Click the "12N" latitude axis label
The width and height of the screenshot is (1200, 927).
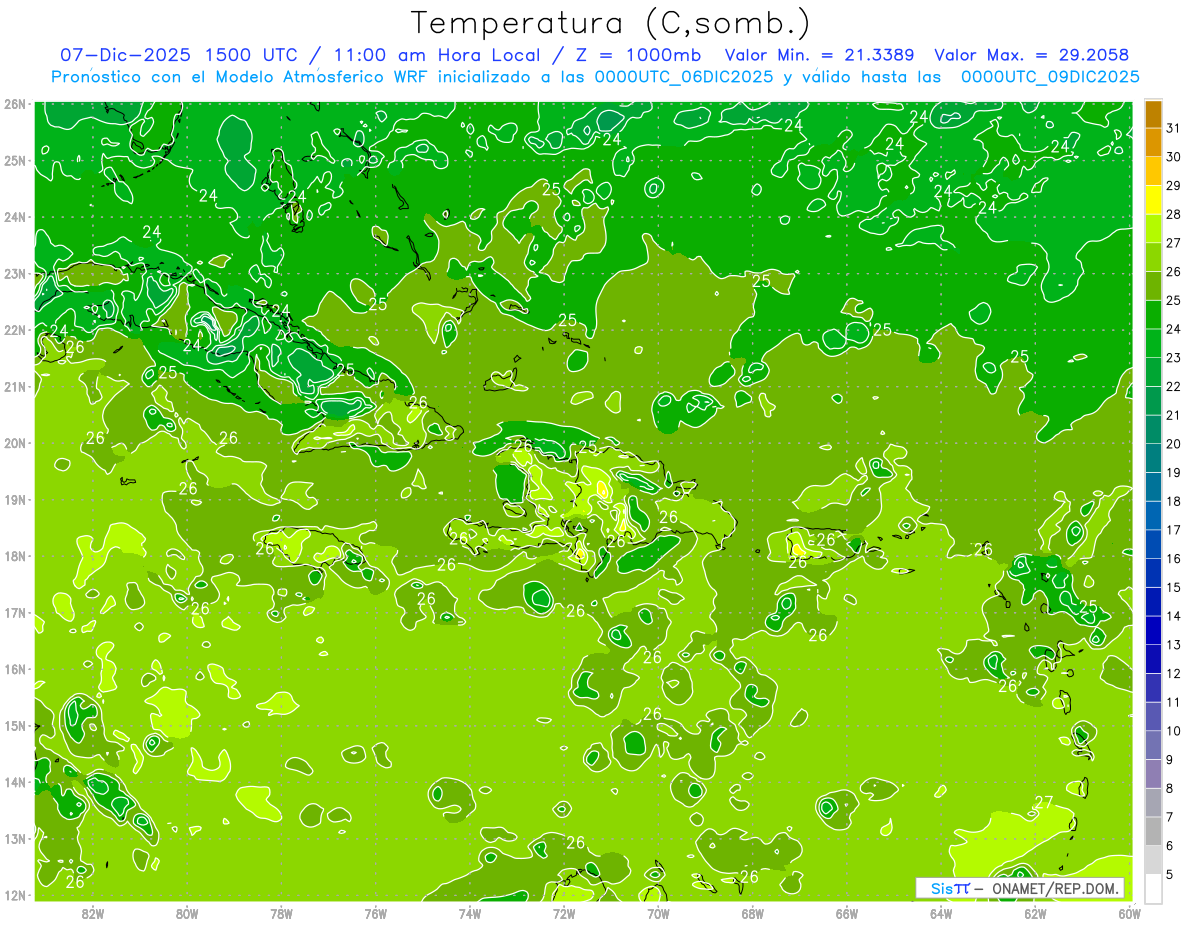tap(15, 895)
